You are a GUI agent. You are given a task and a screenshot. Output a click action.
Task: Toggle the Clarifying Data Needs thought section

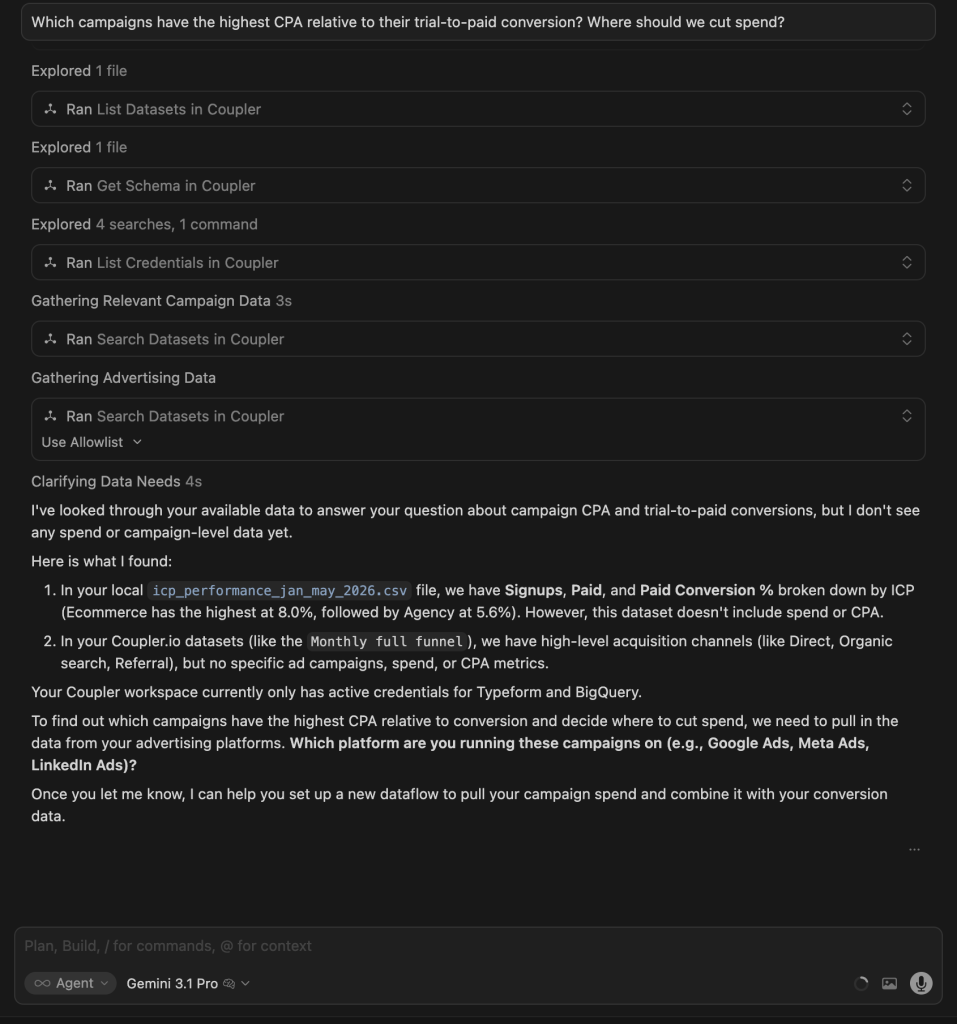[116, 481]
